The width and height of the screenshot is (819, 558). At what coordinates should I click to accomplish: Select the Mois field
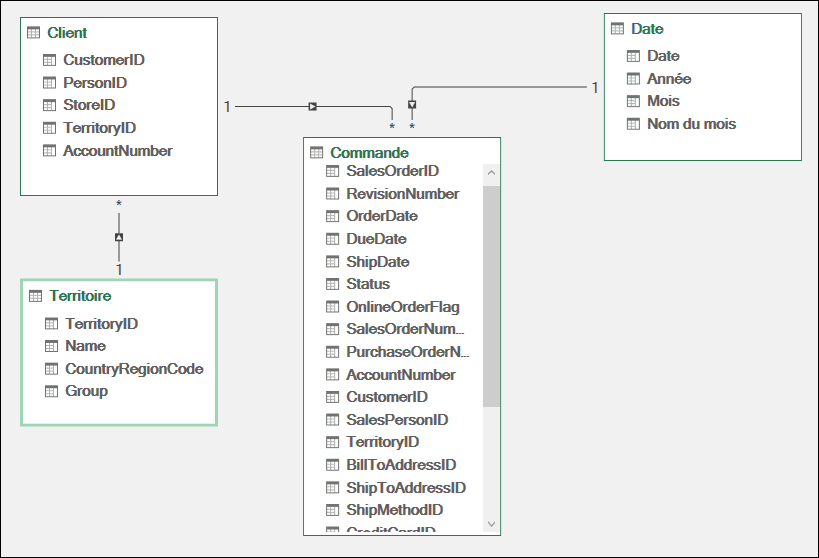[663, 101]
